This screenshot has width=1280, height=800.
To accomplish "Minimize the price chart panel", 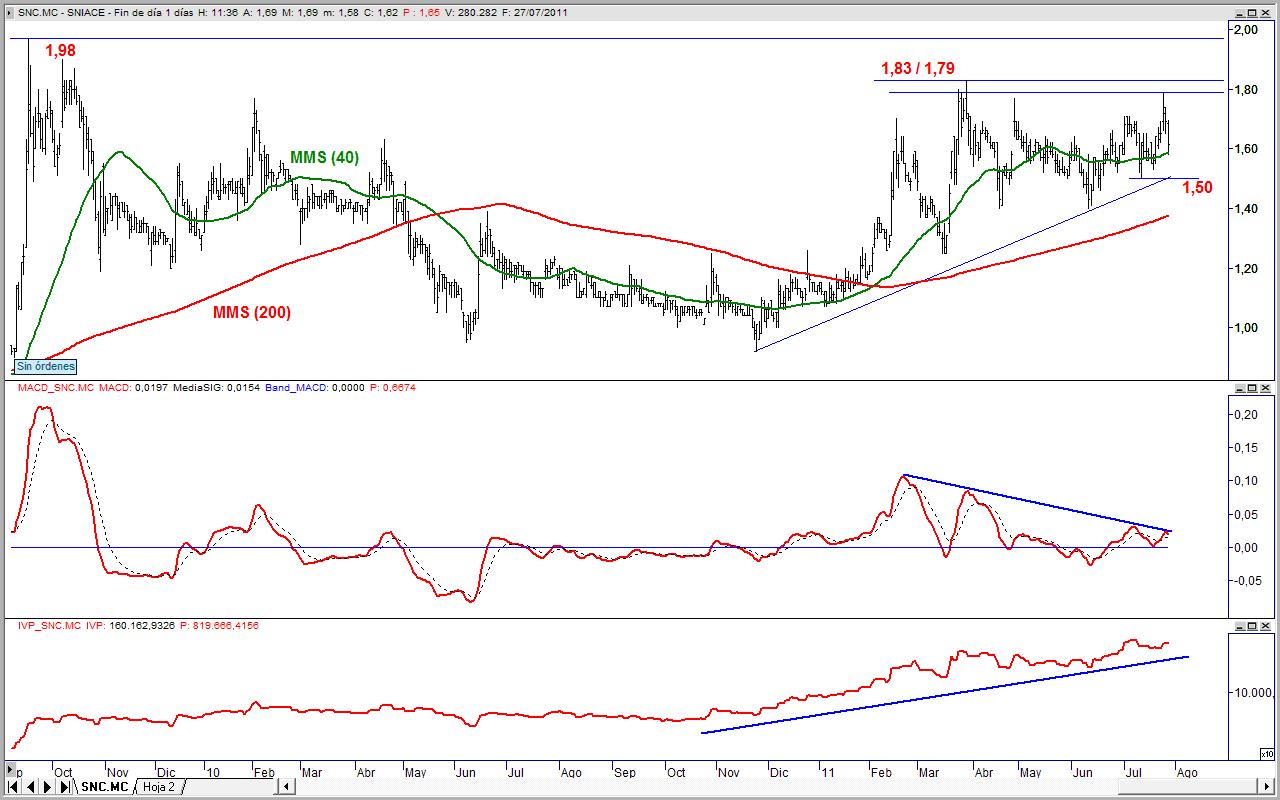I will pos(1240,13).
